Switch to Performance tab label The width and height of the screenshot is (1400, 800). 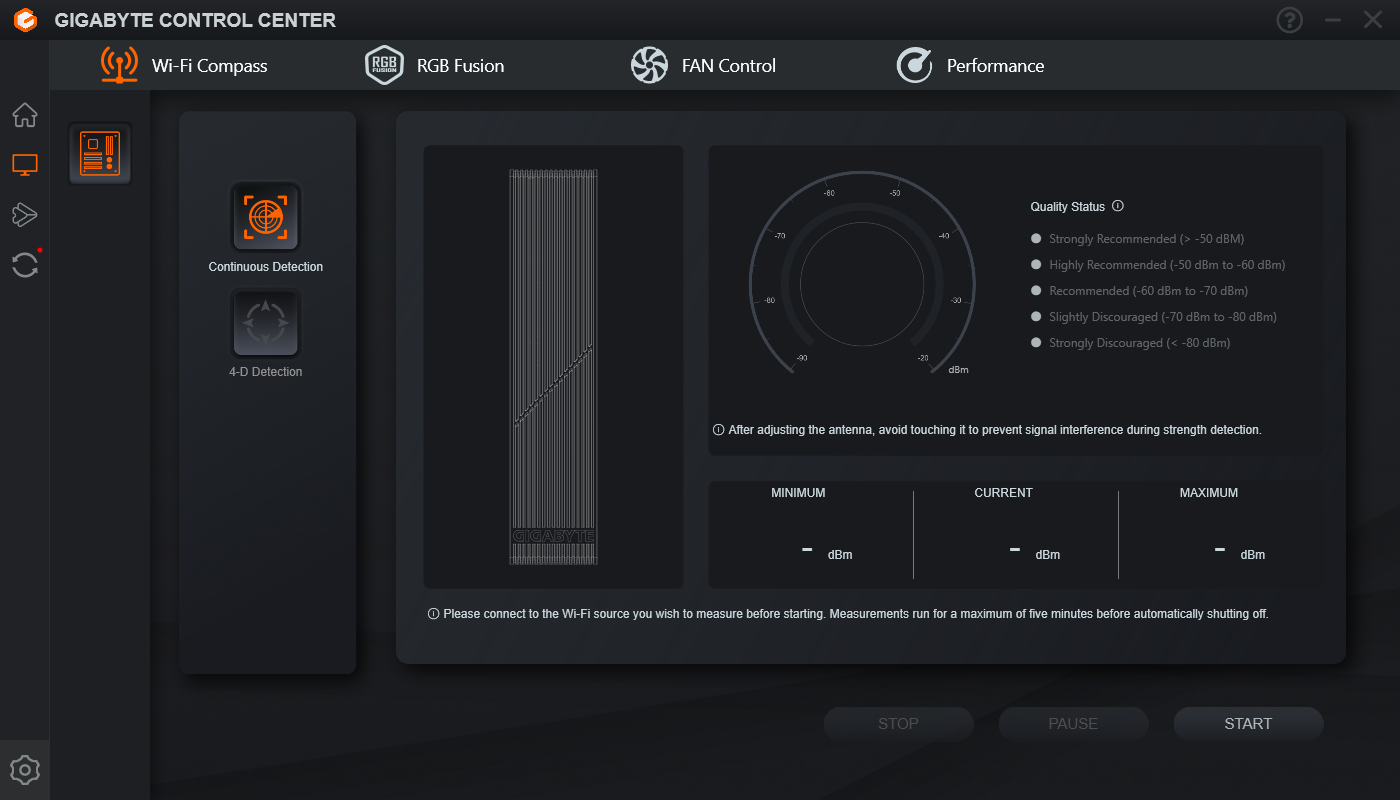pos(995,66)
